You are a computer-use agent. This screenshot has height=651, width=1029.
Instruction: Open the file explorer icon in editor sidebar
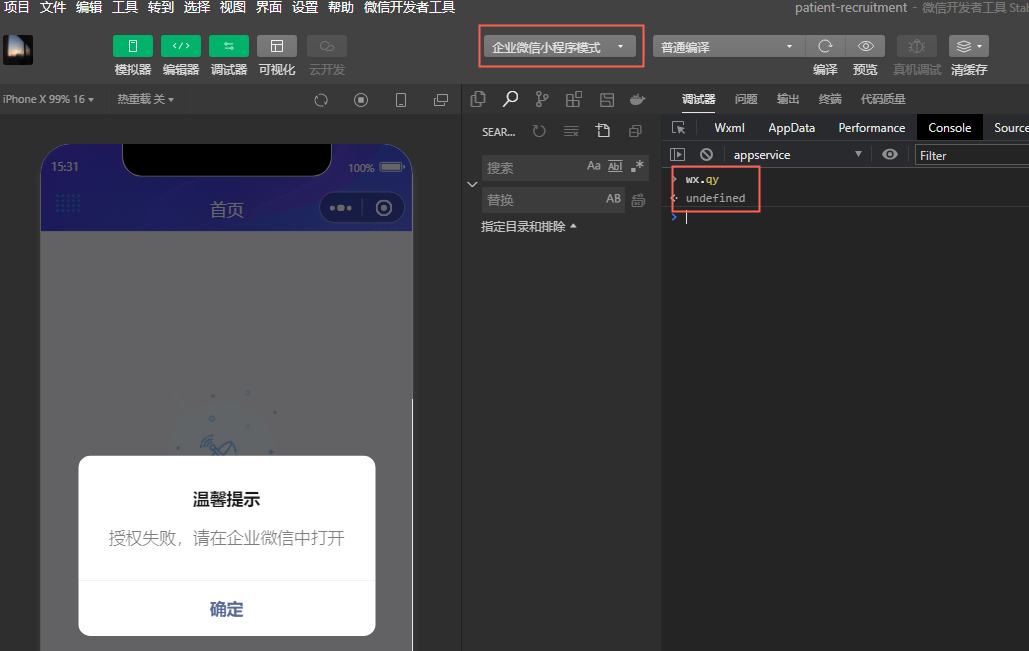tap(478, 99)
